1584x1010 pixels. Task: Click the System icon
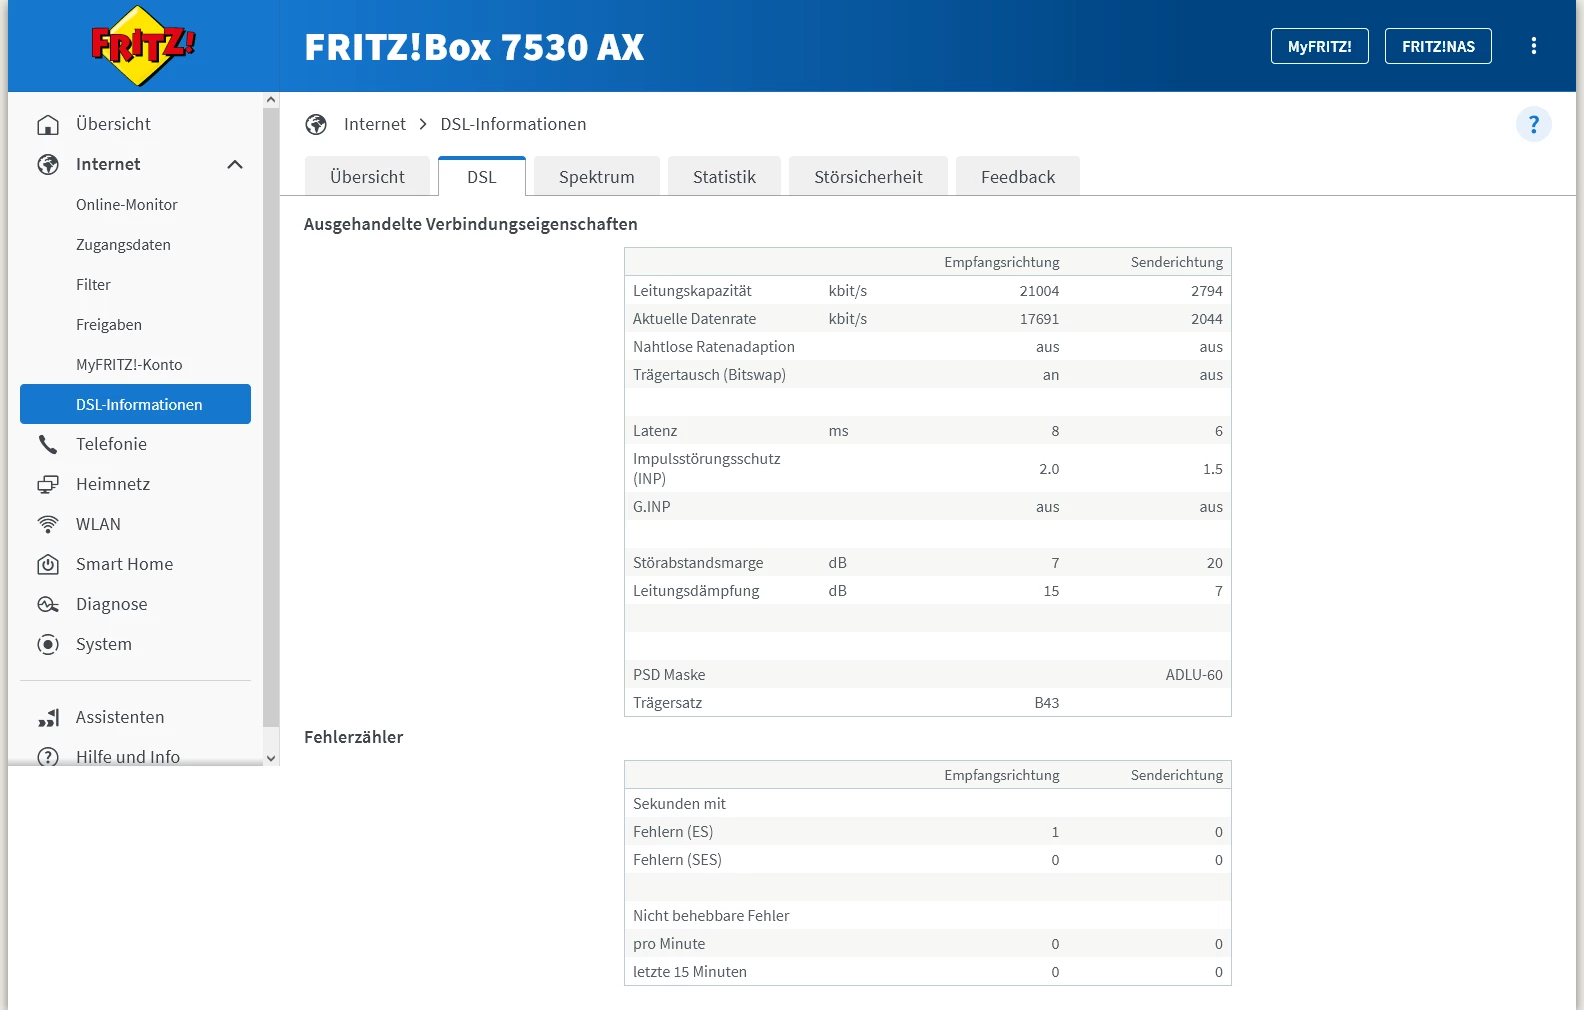[x=48, y=644]
